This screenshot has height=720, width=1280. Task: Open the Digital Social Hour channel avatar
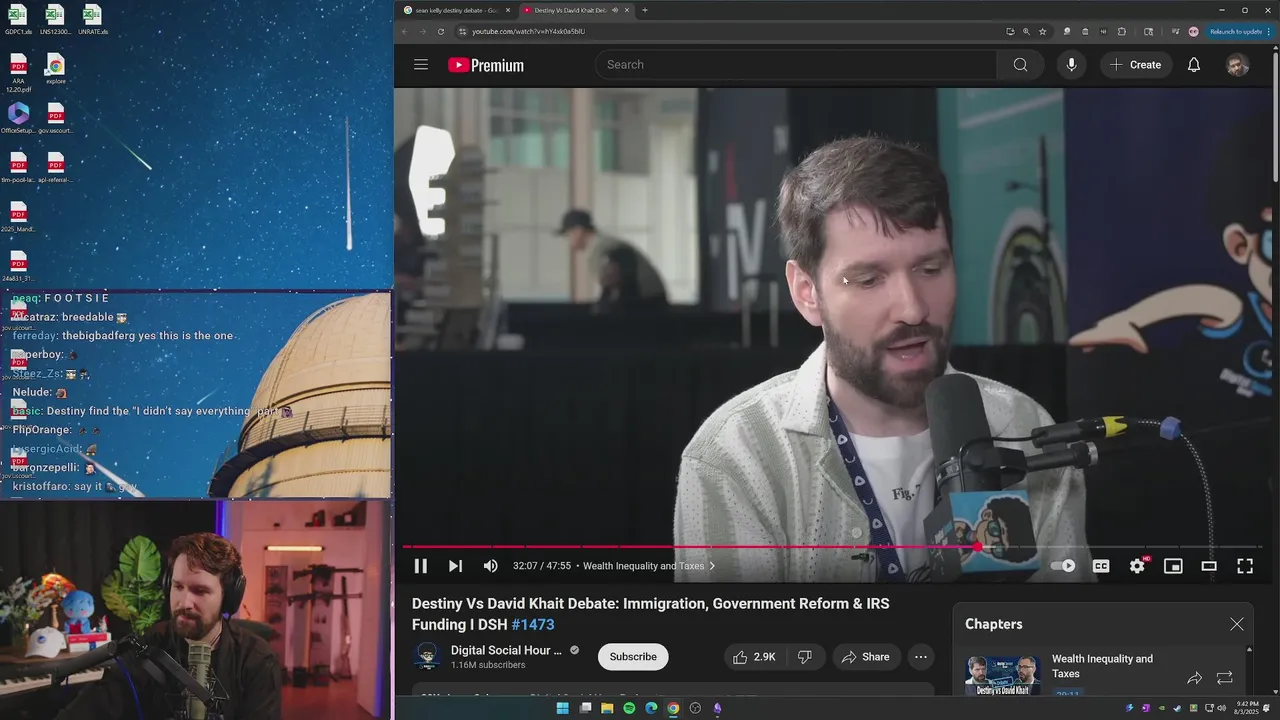(427, 656)
